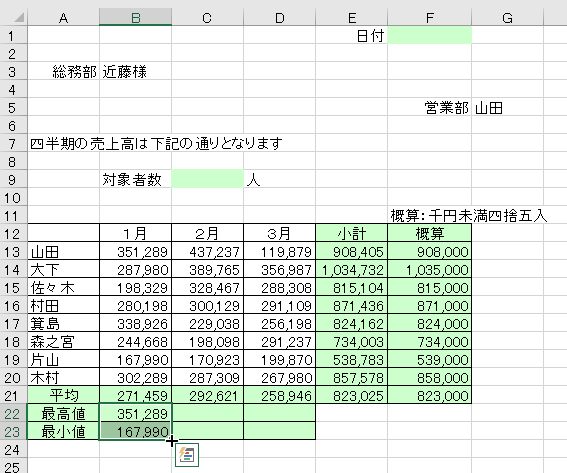
Task: Select row 12 header
Action: [13, 233]
